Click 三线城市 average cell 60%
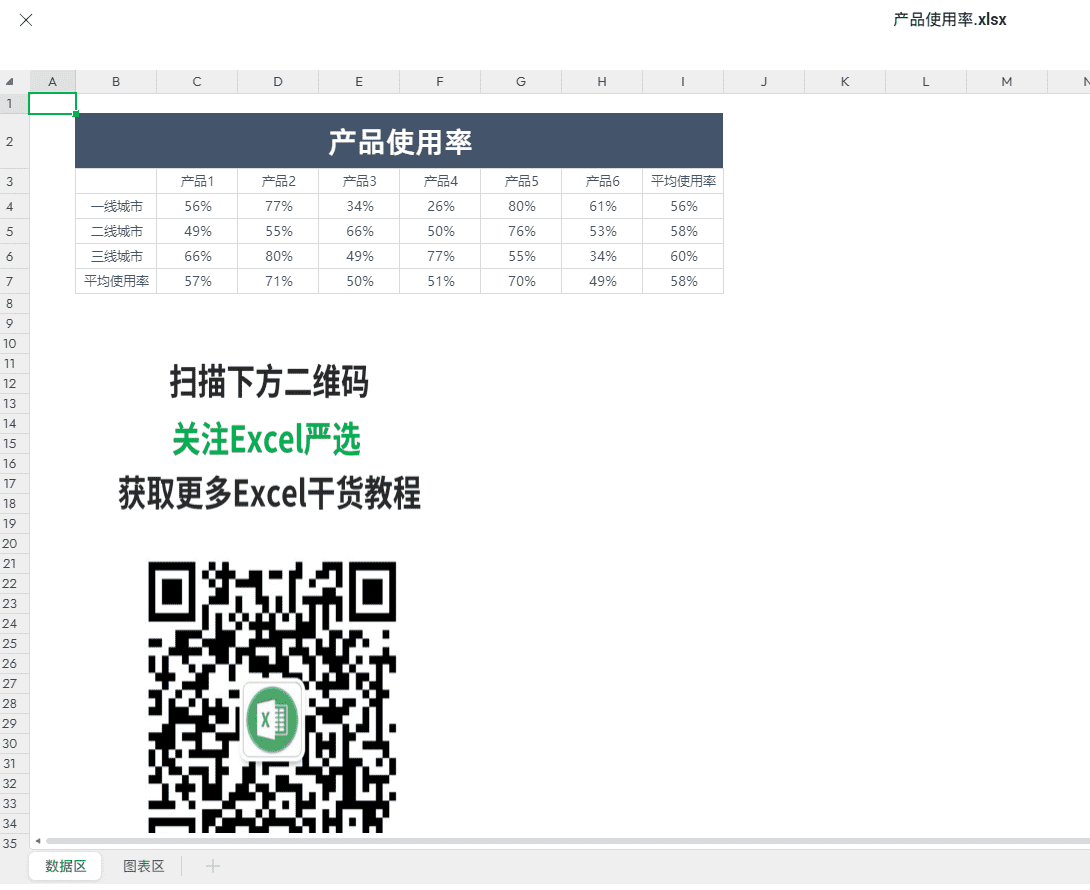The image size is (1090, 890). tap(683, 257)
